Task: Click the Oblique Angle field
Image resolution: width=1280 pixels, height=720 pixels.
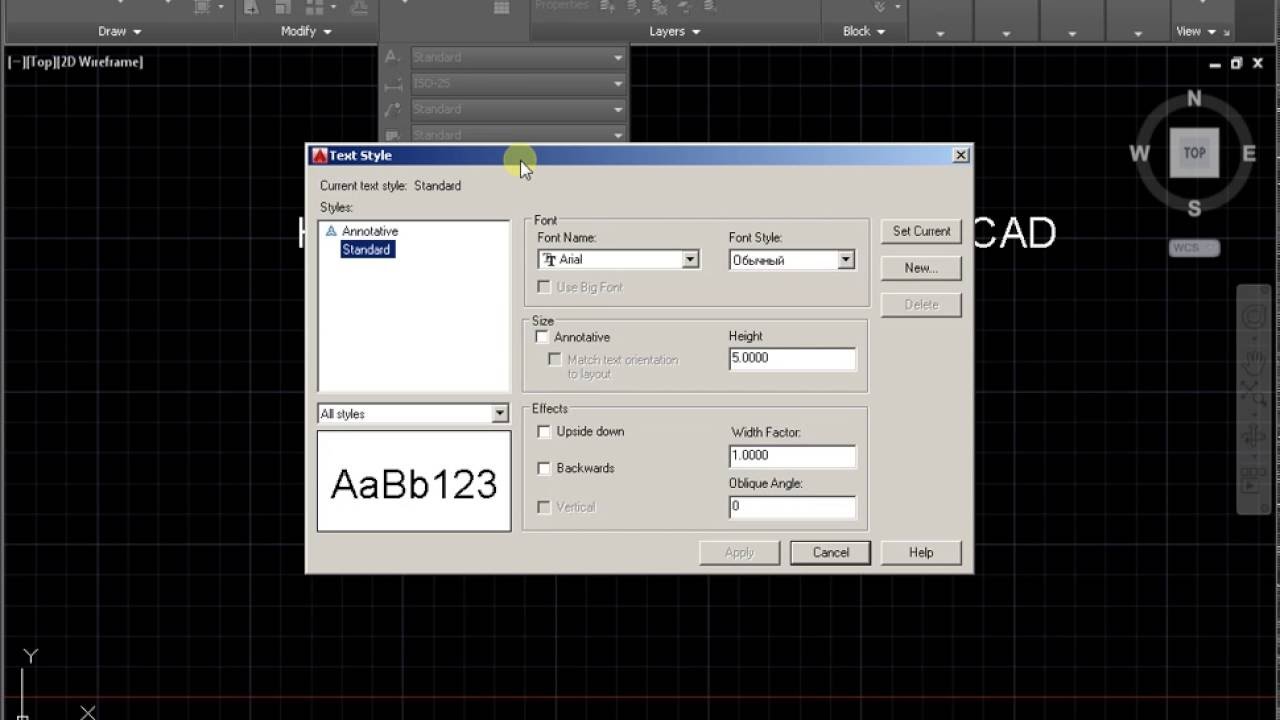Action: tap(792, 506)
